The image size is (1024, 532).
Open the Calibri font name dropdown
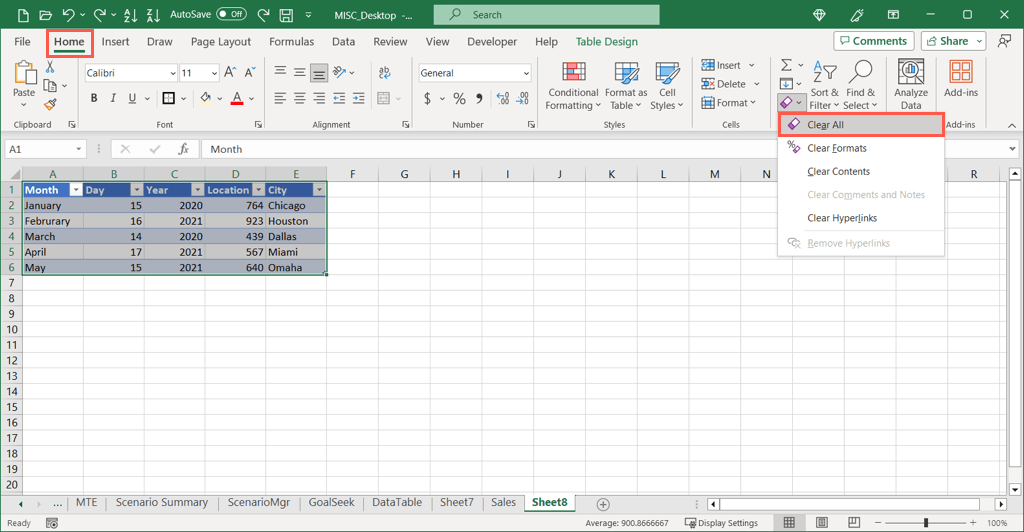[171, 73]
